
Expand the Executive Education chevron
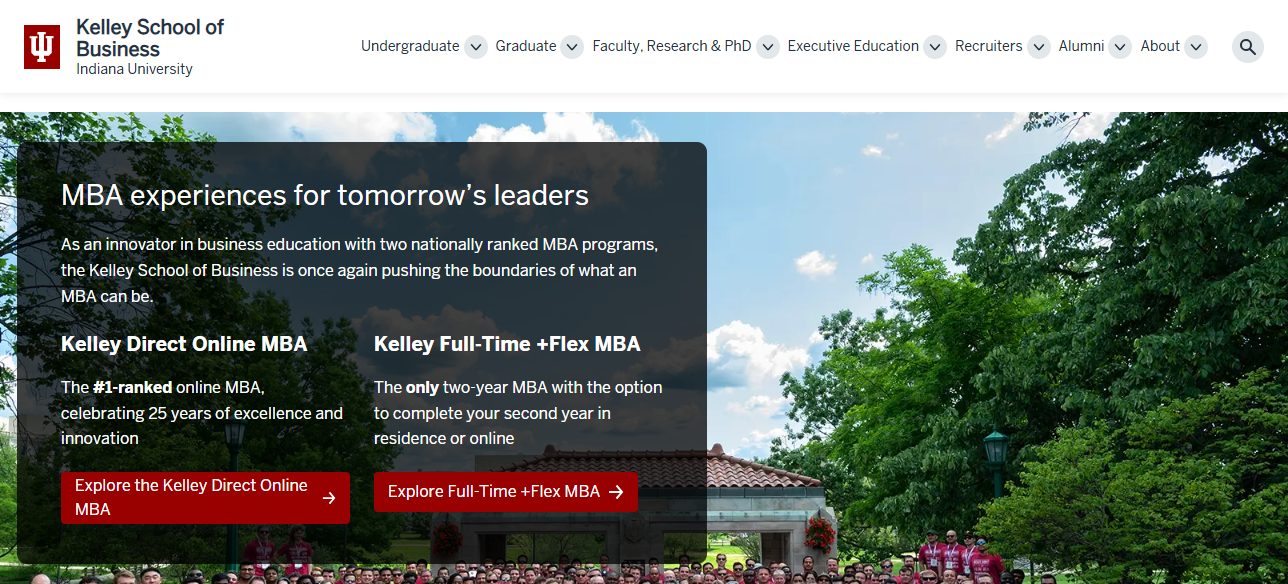[x=934, y=46]
